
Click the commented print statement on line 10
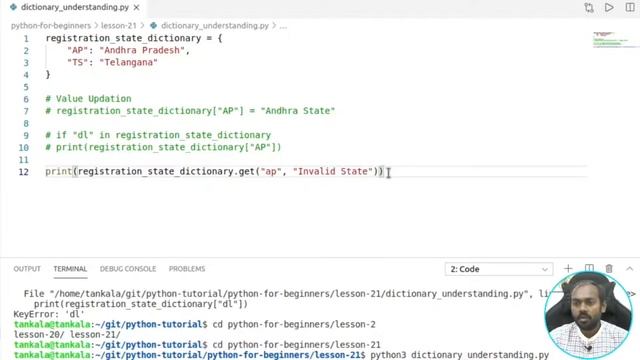(163, 147)
